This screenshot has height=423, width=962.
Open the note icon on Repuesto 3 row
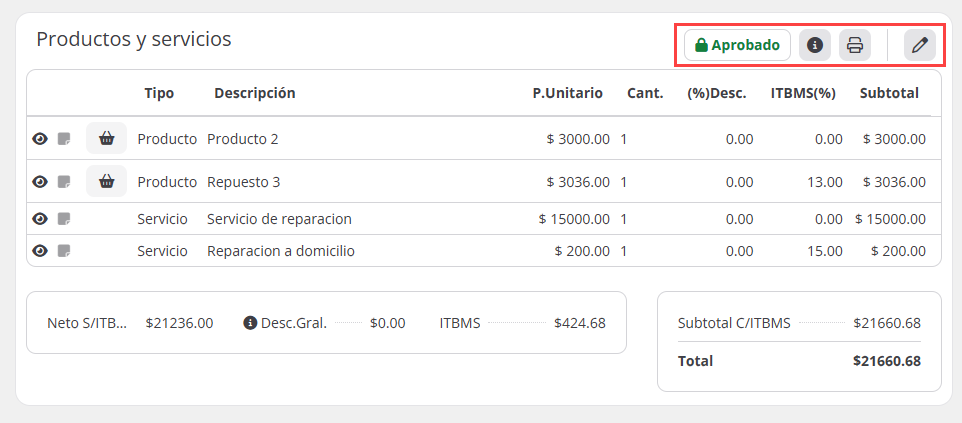click(x=64, y=182)
